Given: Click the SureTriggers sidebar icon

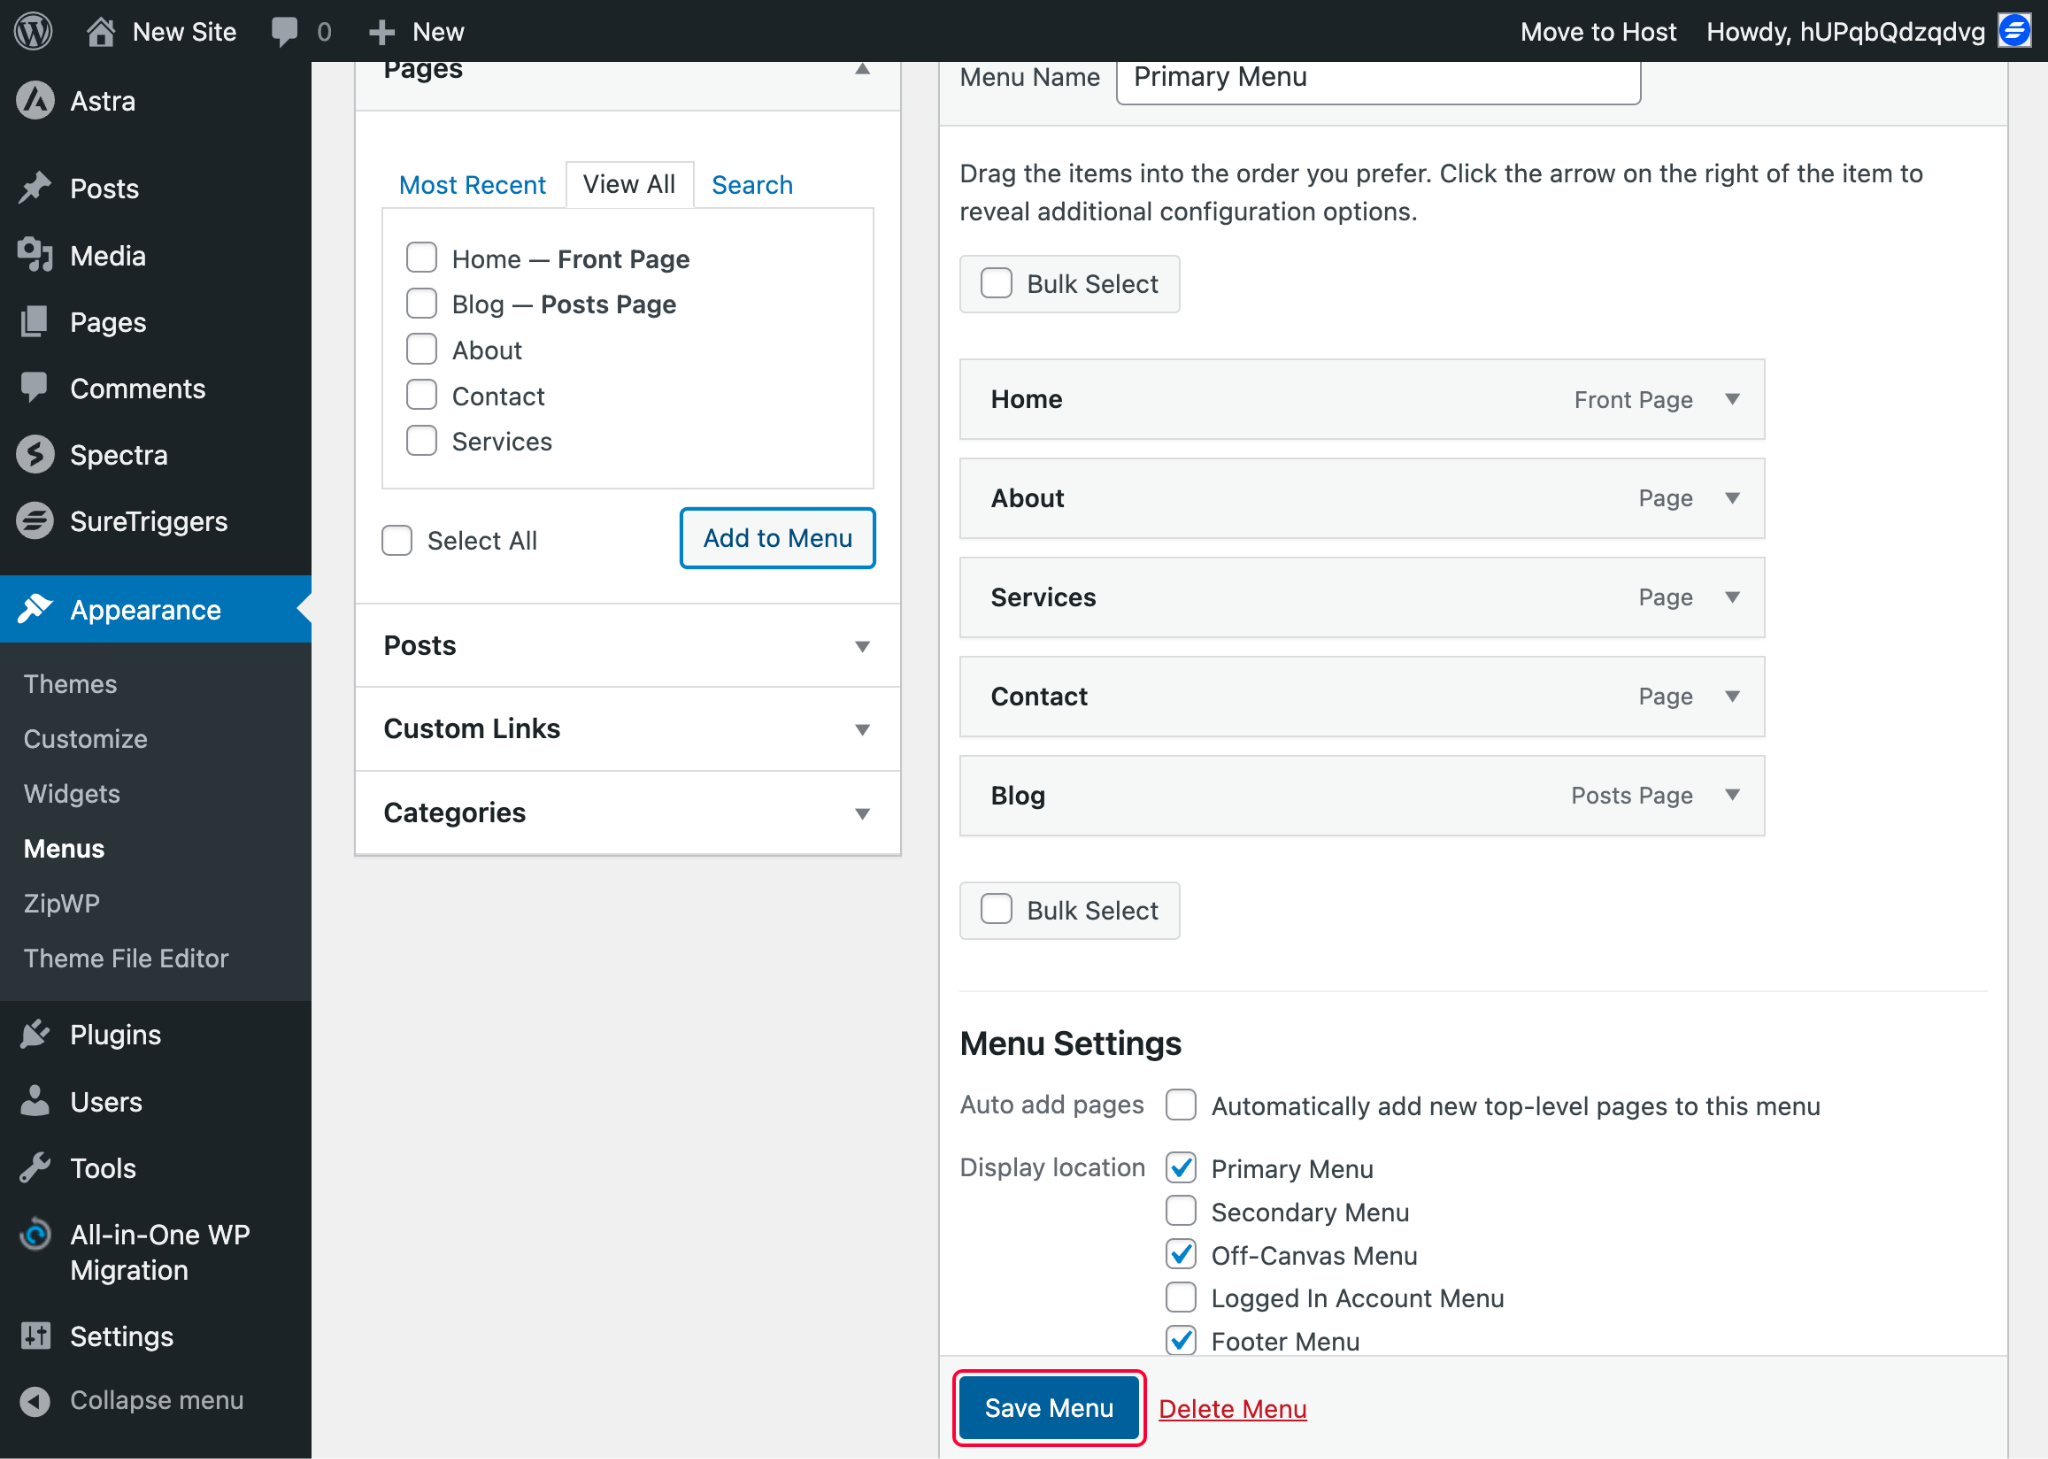Looking at the screenshot, I should (x=36, y=521).
